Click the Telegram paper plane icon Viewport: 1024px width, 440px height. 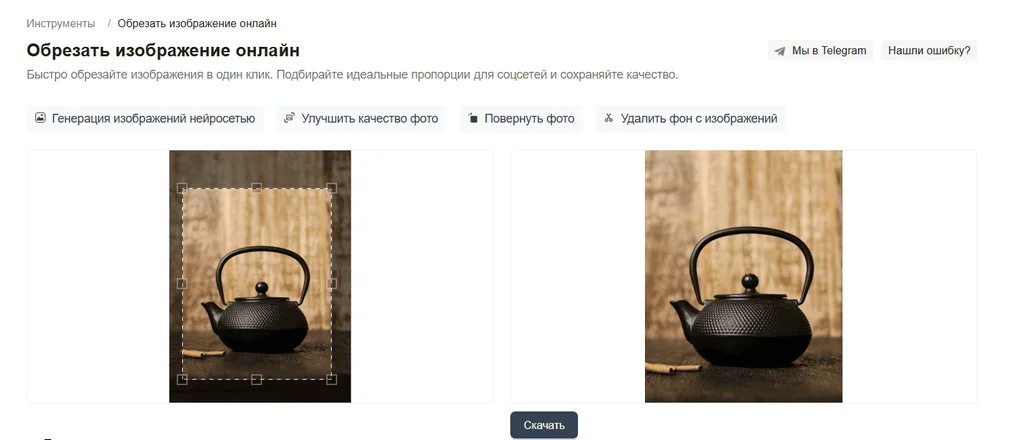[x=780, y=51]
